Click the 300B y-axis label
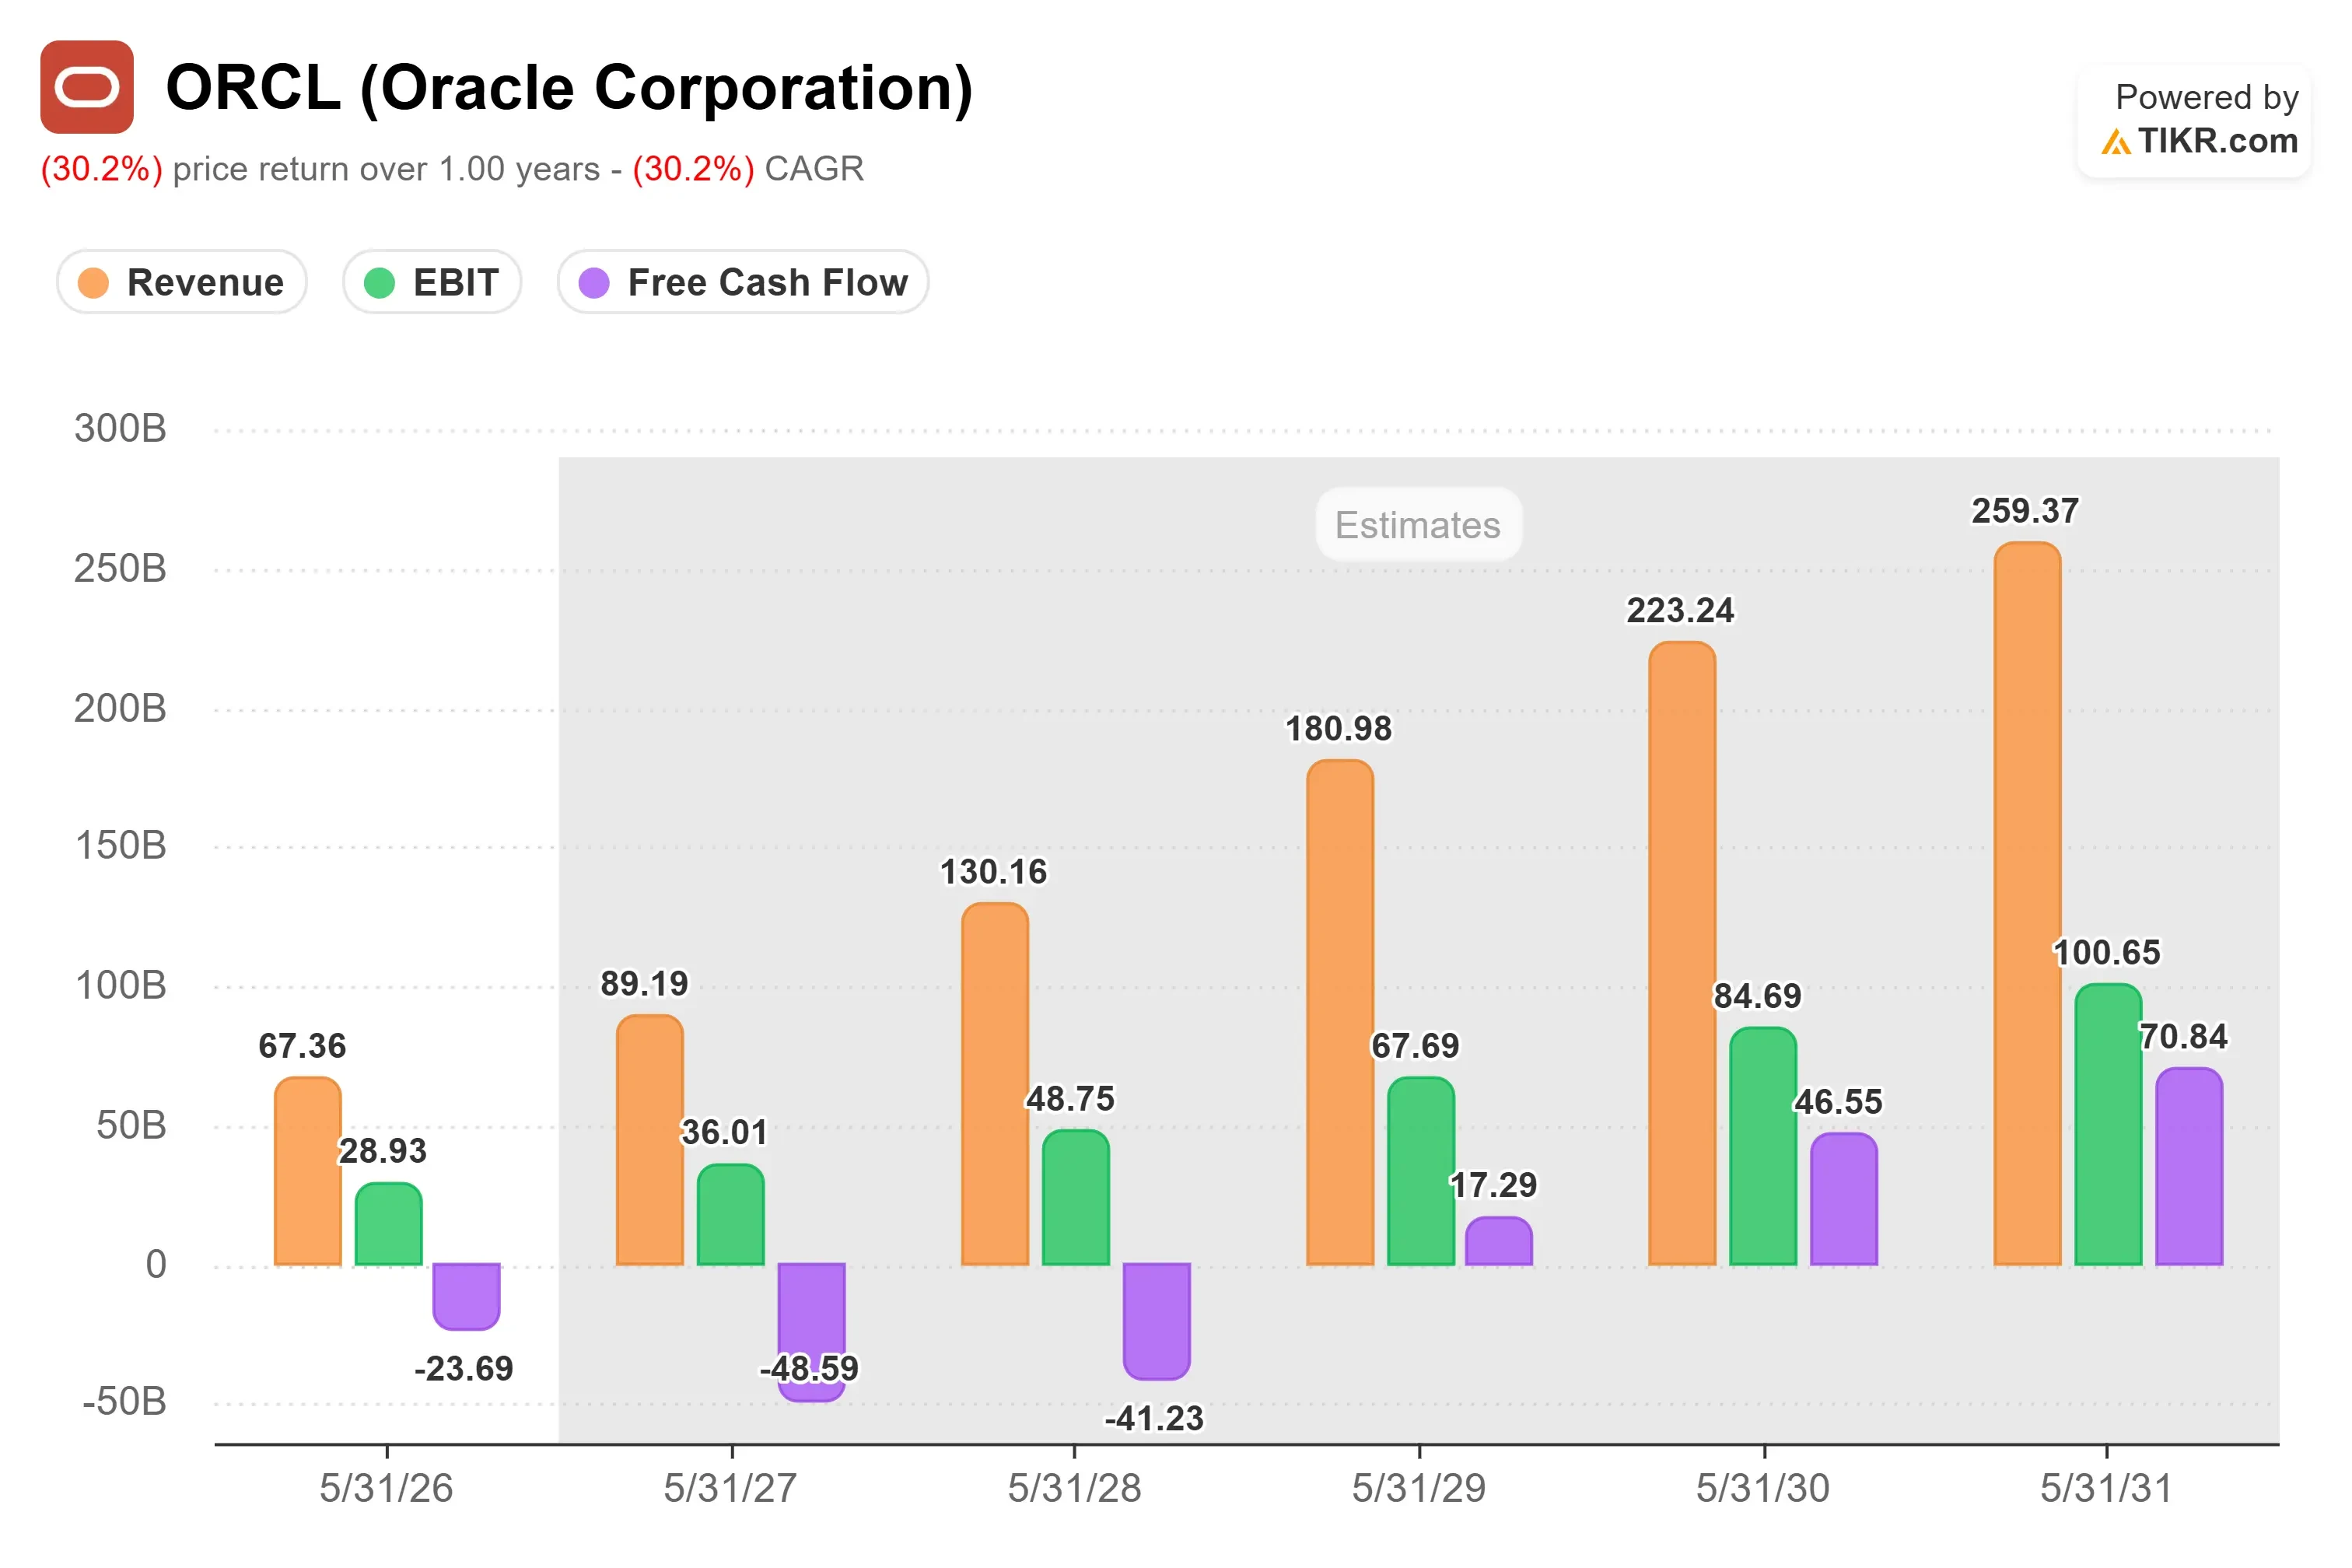 pos(120,428)
